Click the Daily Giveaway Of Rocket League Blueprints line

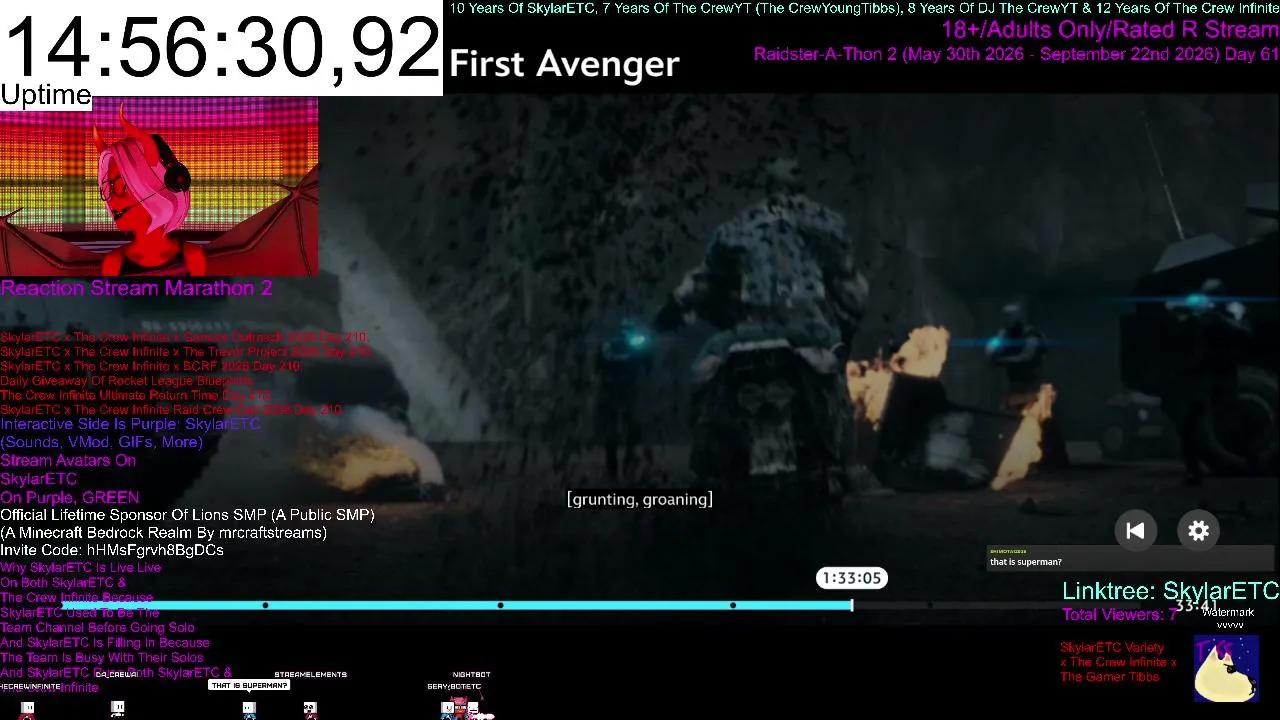click(126, 381)
